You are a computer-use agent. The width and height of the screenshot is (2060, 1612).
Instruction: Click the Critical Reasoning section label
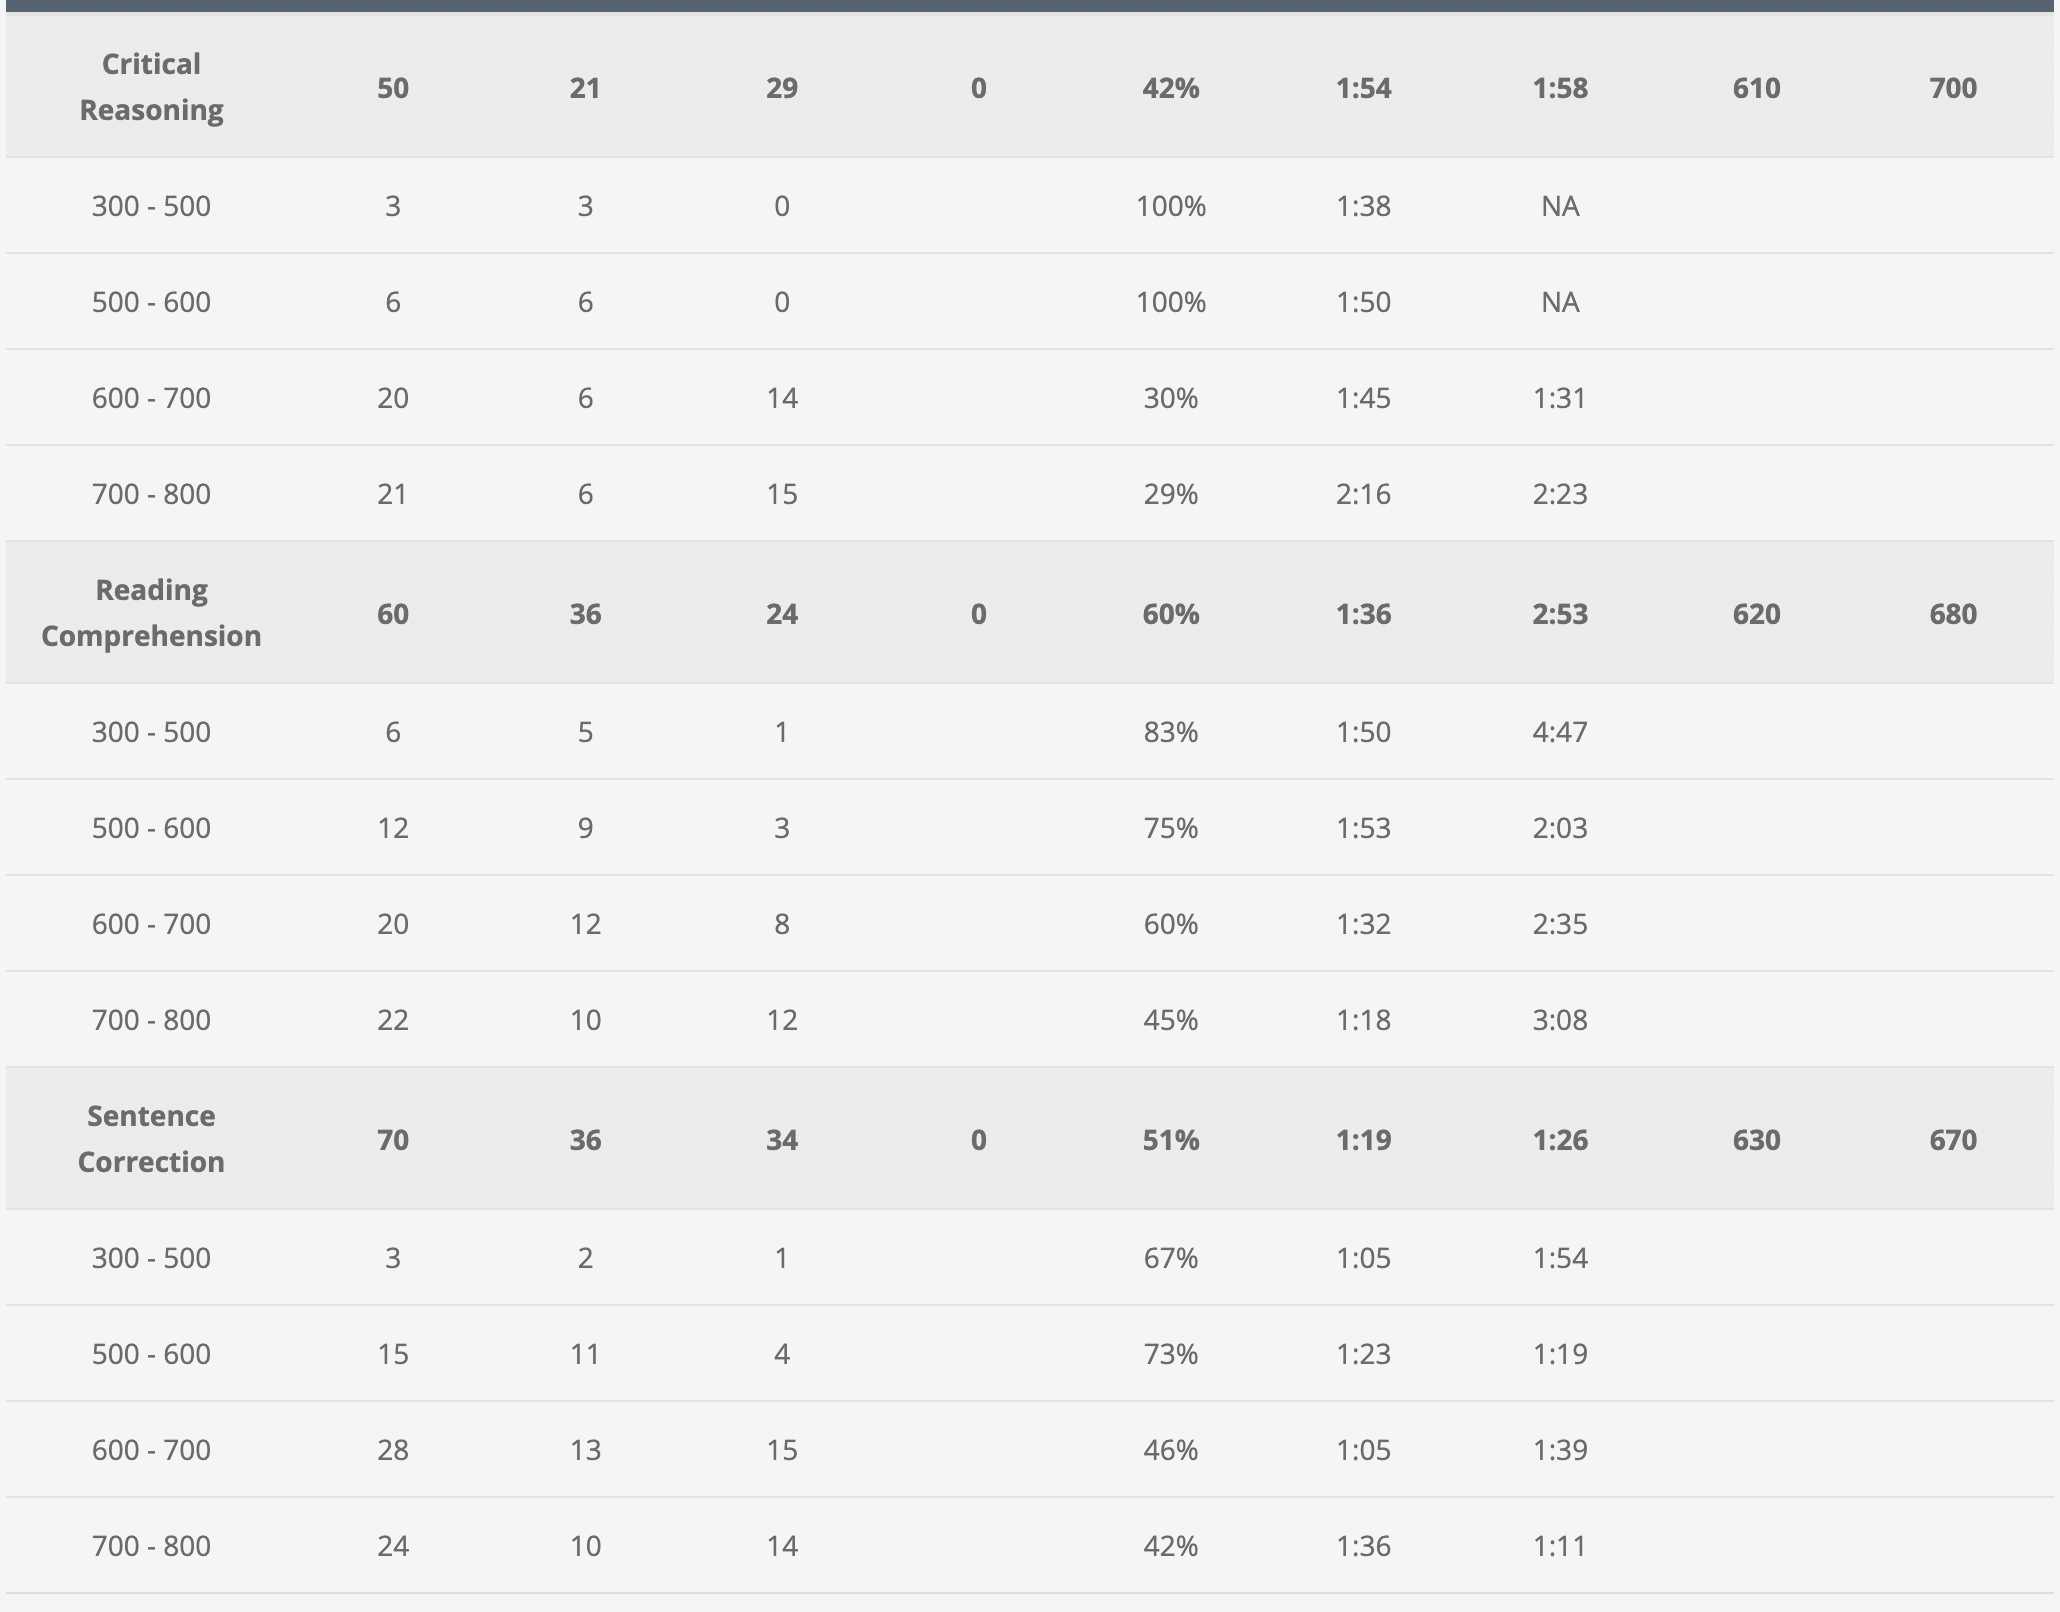click(151, 87)
